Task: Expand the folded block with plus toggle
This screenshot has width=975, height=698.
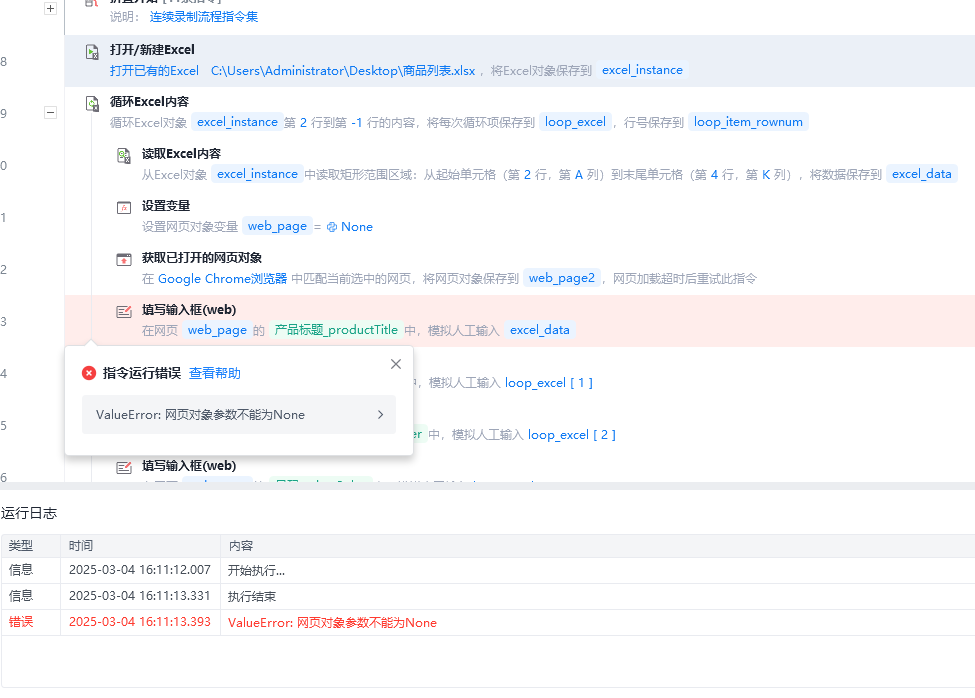Action: [x=50, y=8]
